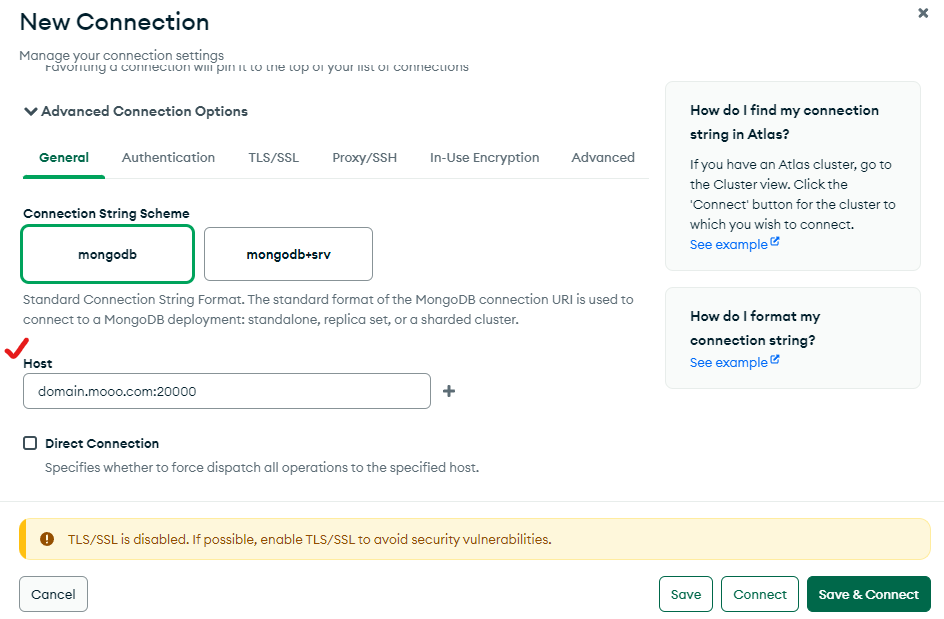
Task: Open the TLS/SSL tab
Action: [273, 158]
